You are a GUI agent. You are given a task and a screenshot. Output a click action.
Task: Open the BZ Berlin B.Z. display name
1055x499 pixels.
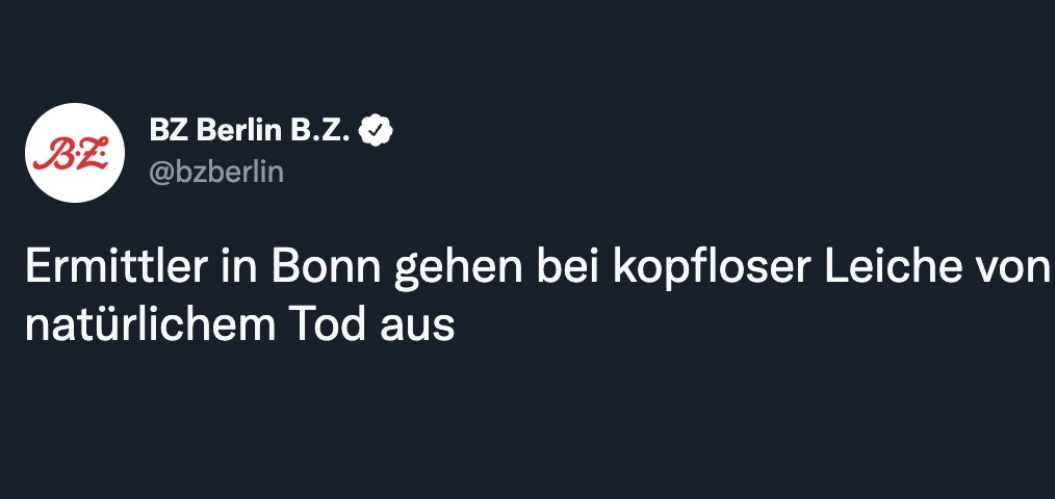pos(254,130)
